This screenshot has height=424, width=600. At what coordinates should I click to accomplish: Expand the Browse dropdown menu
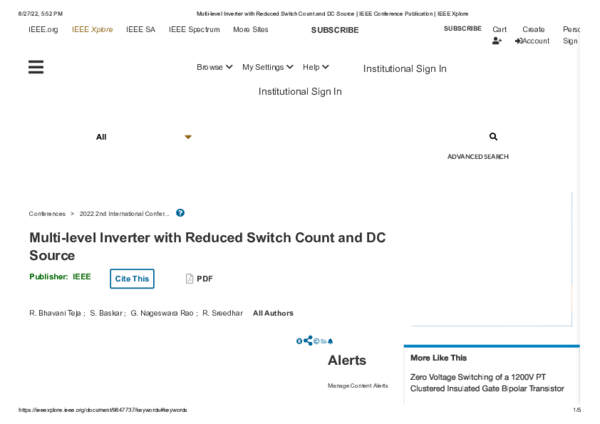[216, 67]
